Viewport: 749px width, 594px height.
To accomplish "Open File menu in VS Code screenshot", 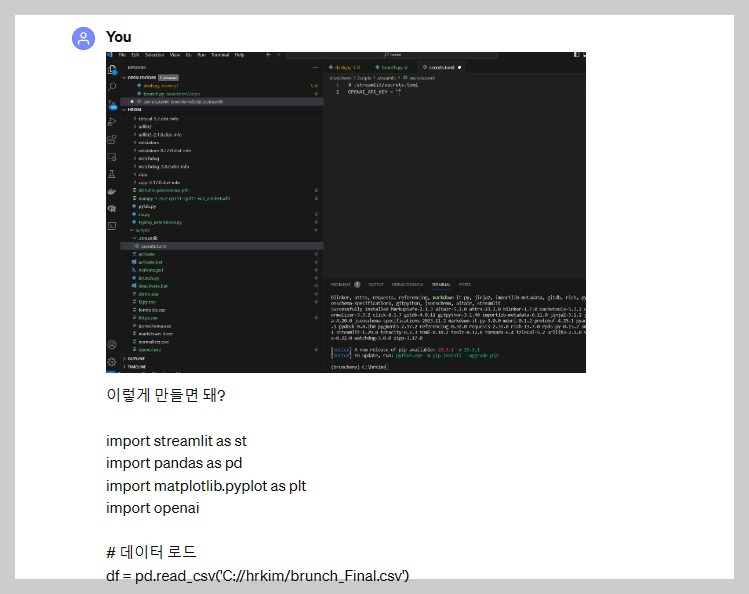I will click(x=122, y=55).
